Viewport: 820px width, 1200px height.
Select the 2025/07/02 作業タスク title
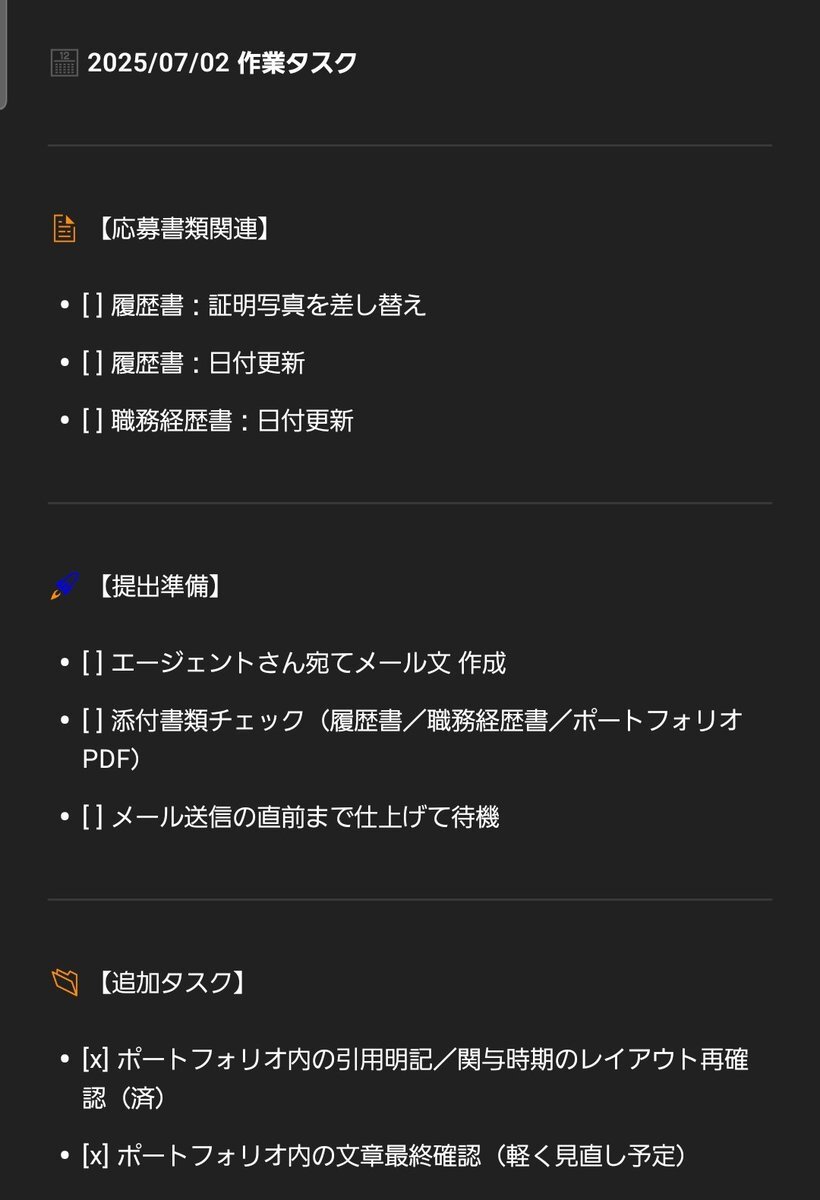click(x=222, y=63)
